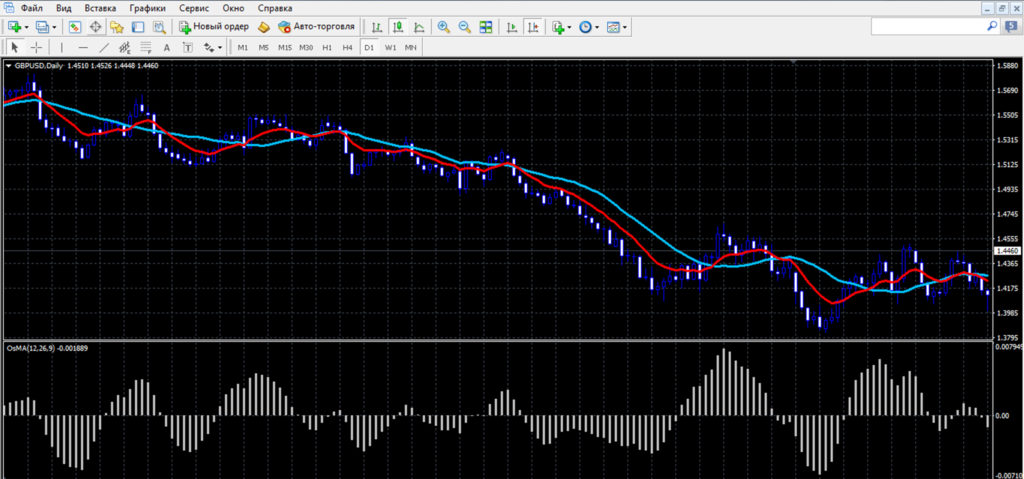The width and height of the screenshot is (1024, 479).
Task: Open the Indicators dropdown arrow
Action: click(x=569, y=27)
